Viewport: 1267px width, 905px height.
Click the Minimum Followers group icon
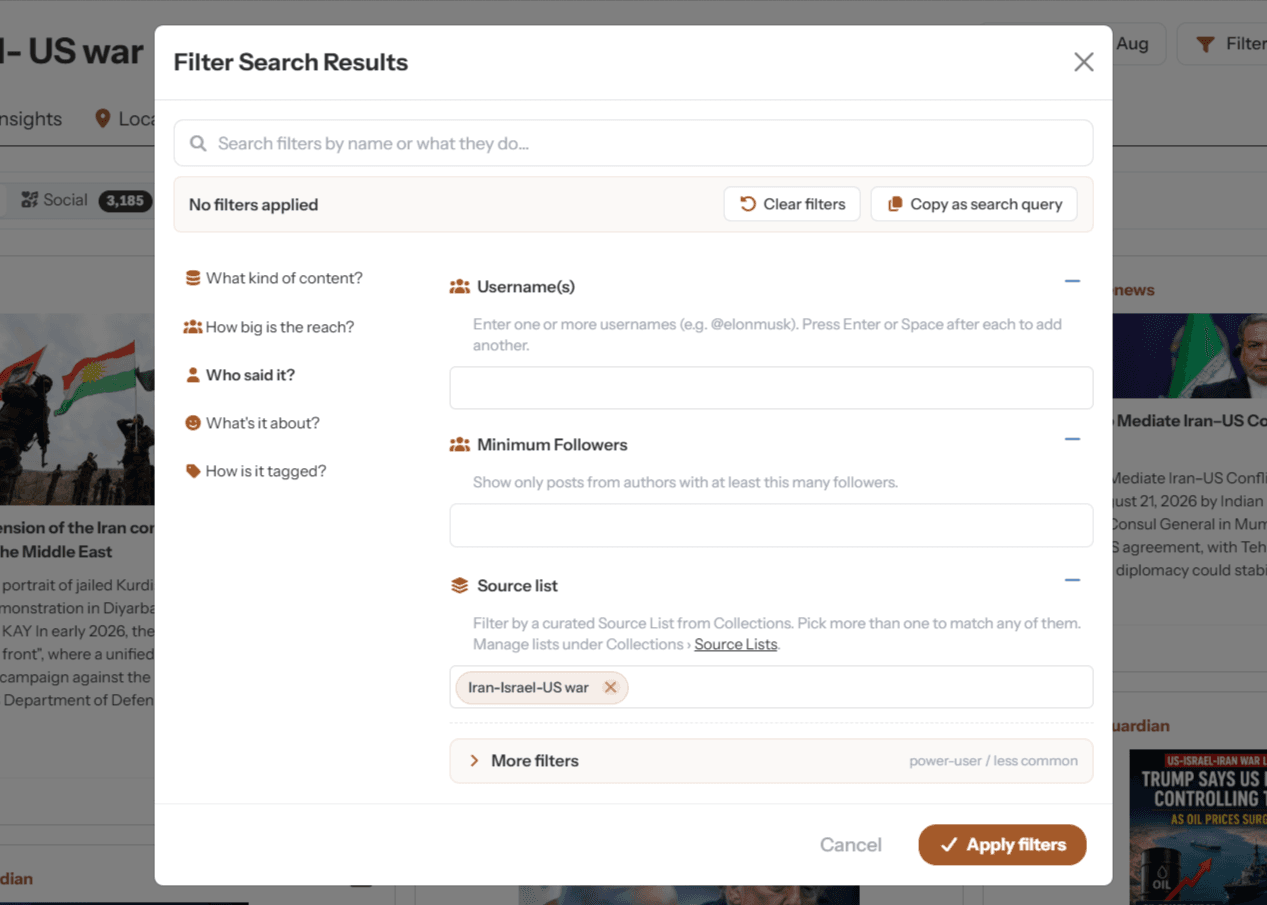pos(460,445)
